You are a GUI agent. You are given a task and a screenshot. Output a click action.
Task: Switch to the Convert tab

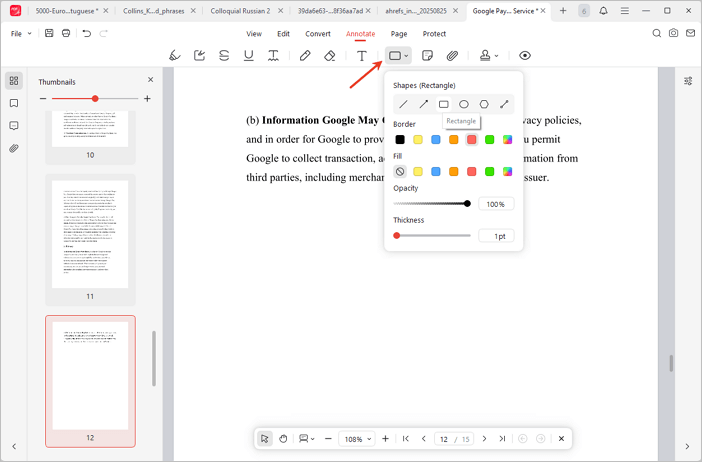[x=318, y=33]
